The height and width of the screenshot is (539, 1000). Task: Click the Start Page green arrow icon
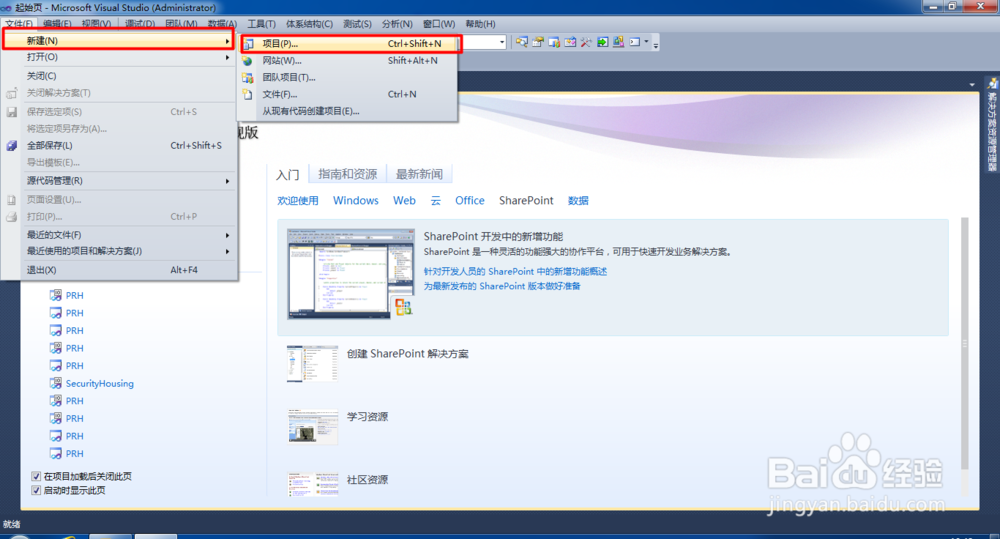coord(602,42)
